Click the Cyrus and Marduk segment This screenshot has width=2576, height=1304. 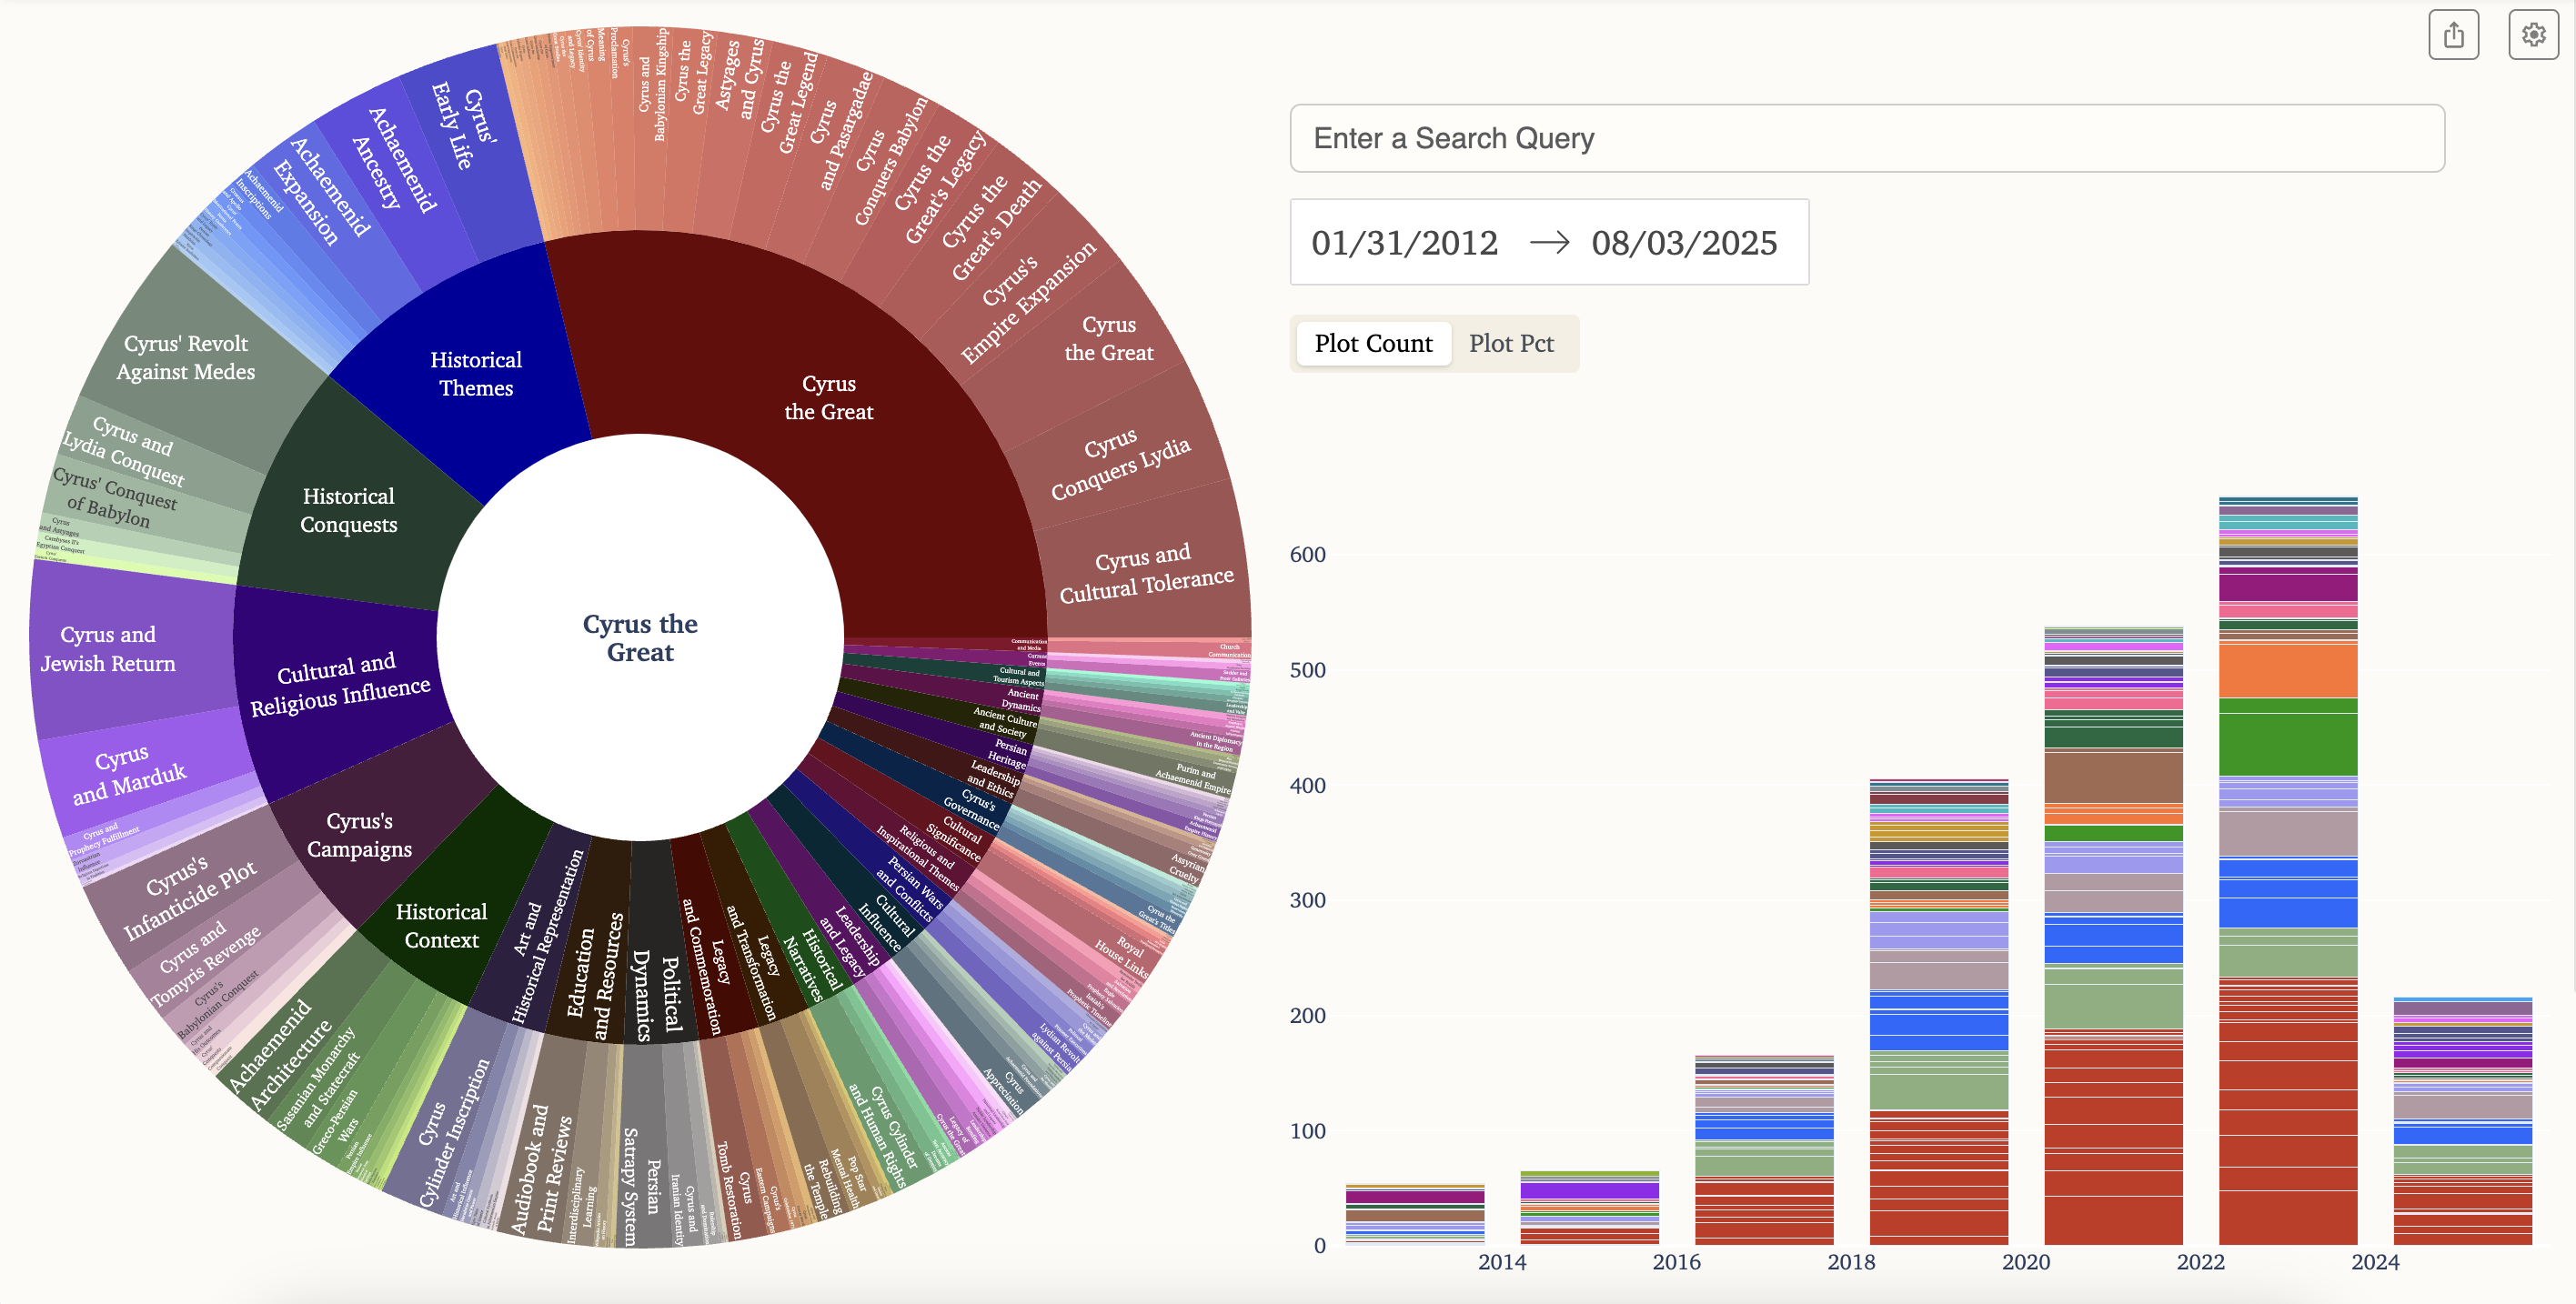tap(129, 774)
